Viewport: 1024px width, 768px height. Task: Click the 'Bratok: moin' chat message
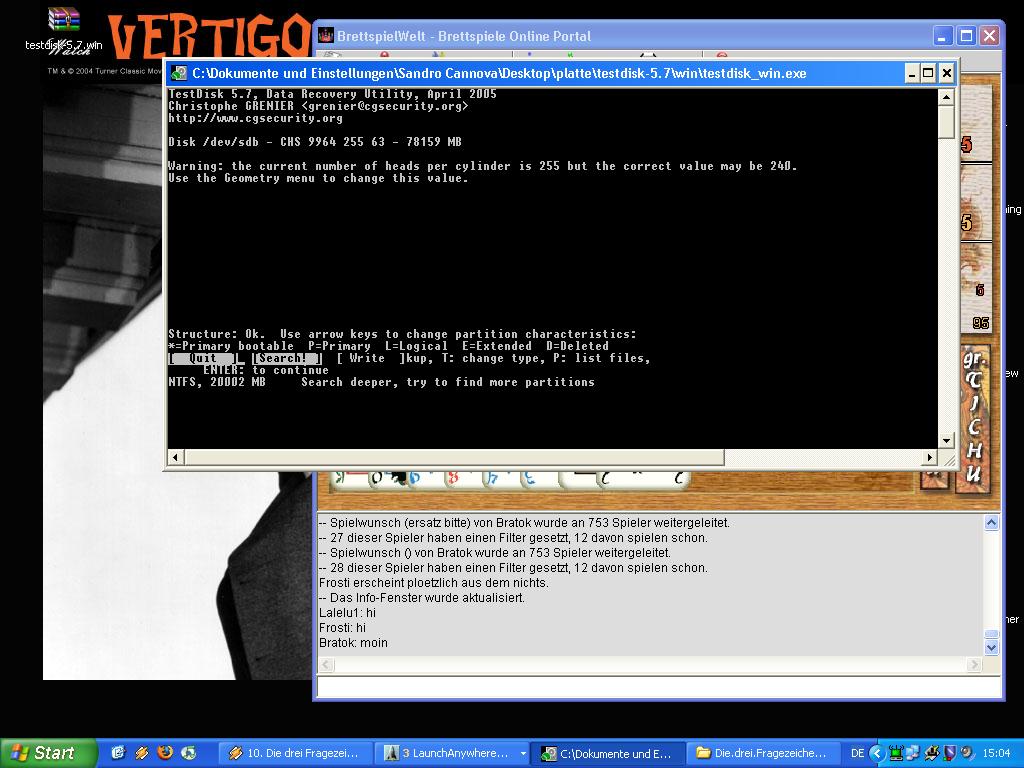(353, 643)
